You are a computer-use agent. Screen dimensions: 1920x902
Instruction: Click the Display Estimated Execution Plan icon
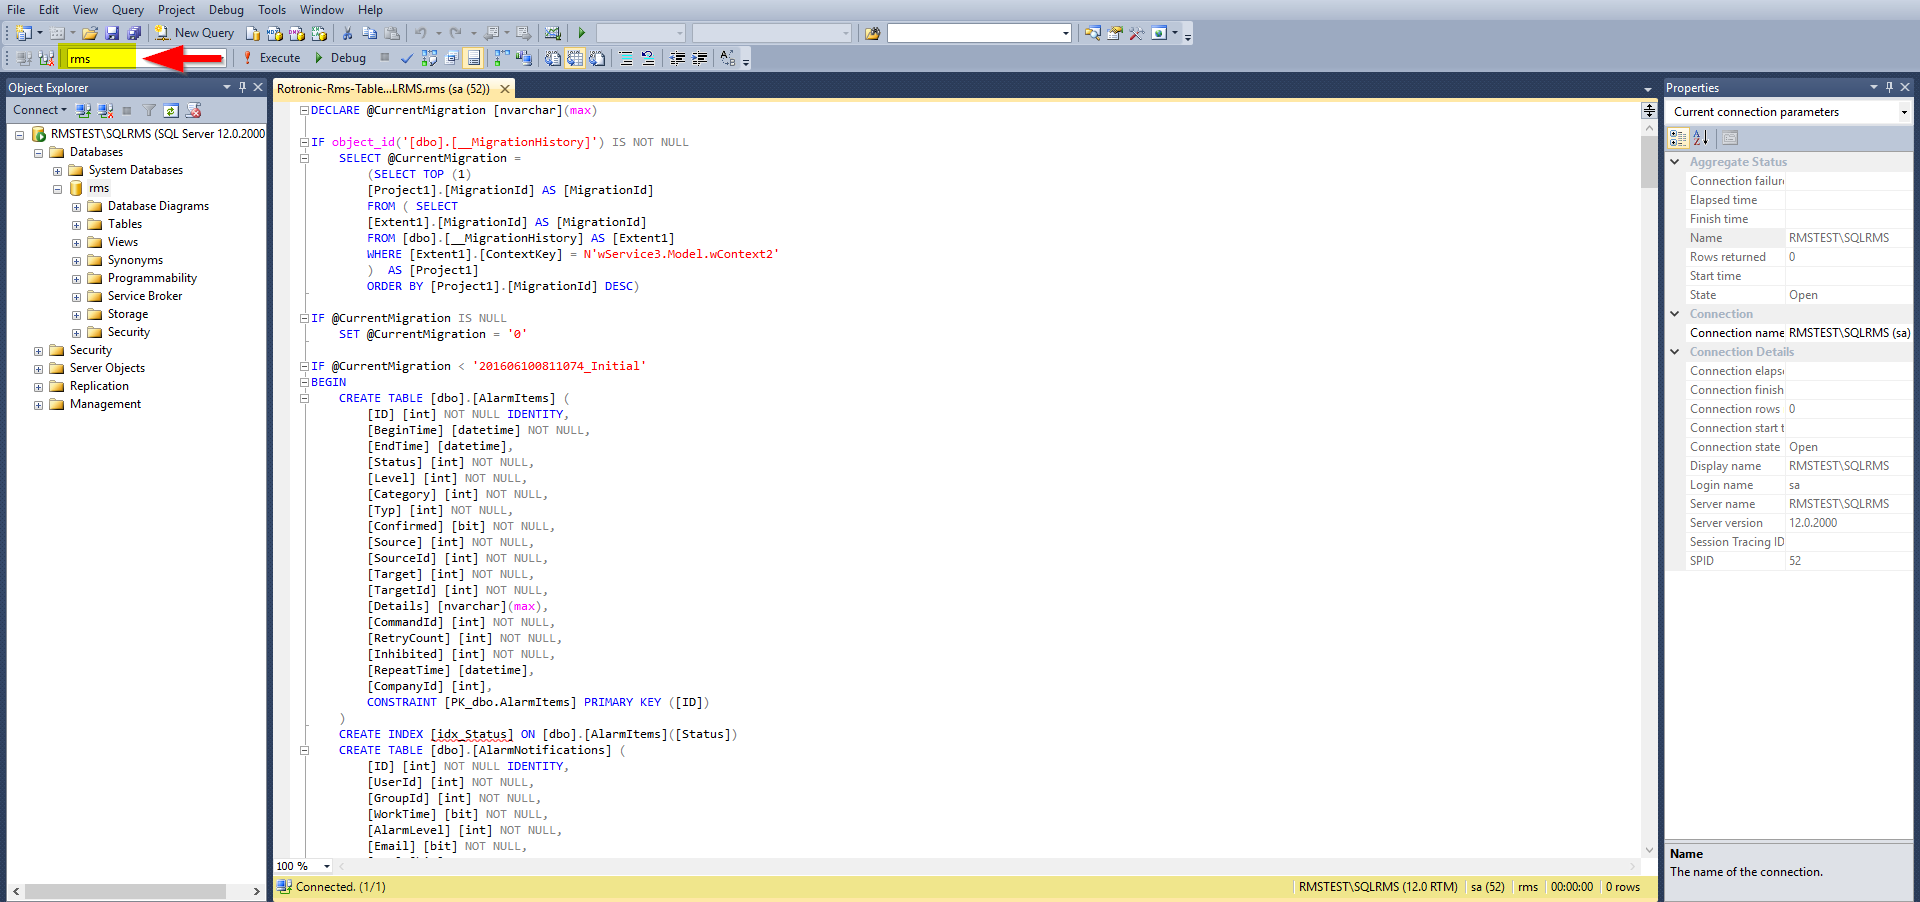tap(430, 58)
